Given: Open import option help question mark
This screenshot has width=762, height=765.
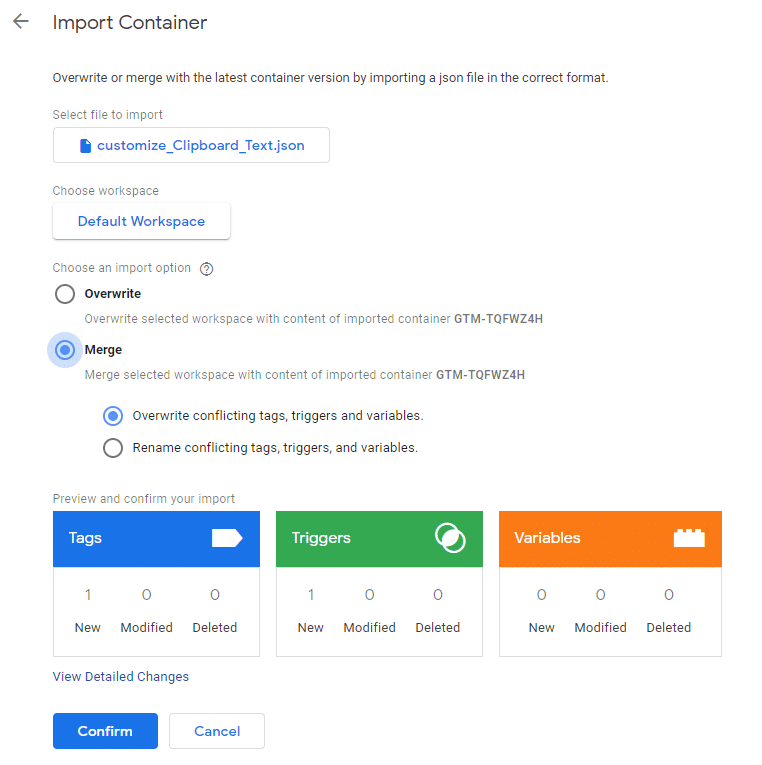Looking at the screenshot, I should (207, 269).
